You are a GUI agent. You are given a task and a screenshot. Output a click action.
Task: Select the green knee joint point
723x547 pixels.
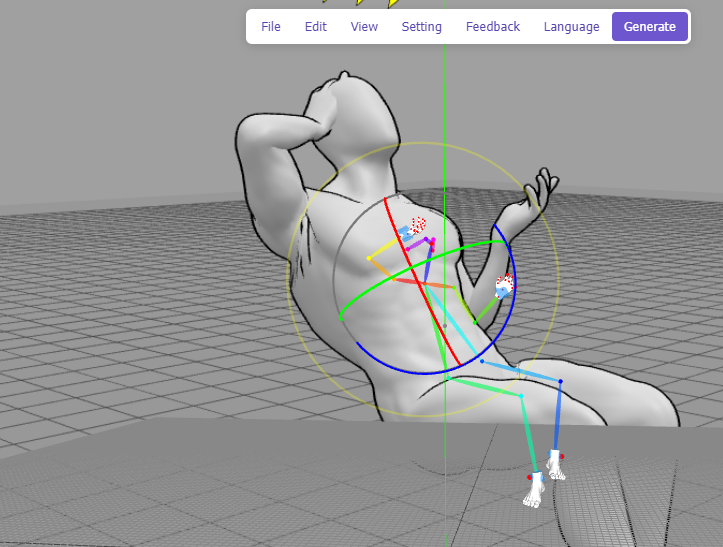(x=521, y=396)
